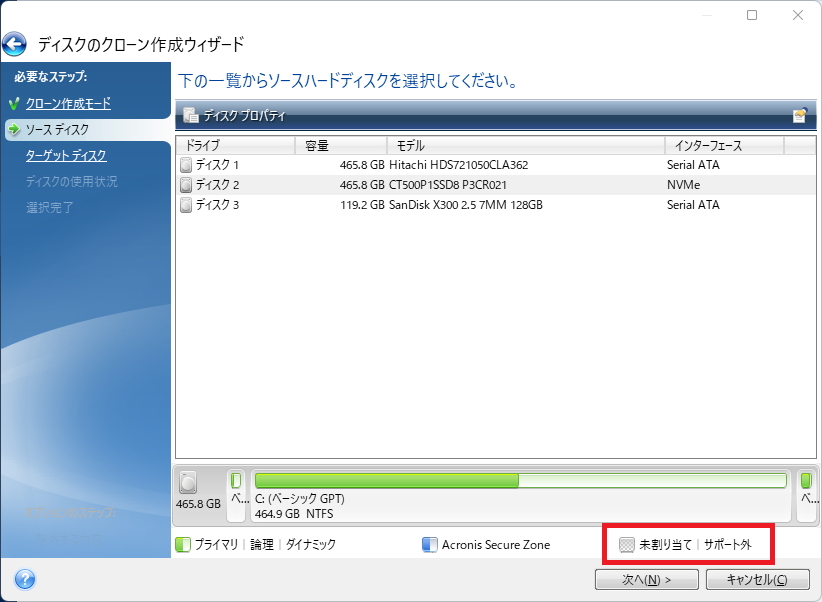Click the 464.9 GB NTFS text
Screen dimensions: 822x602
point(294,514)
